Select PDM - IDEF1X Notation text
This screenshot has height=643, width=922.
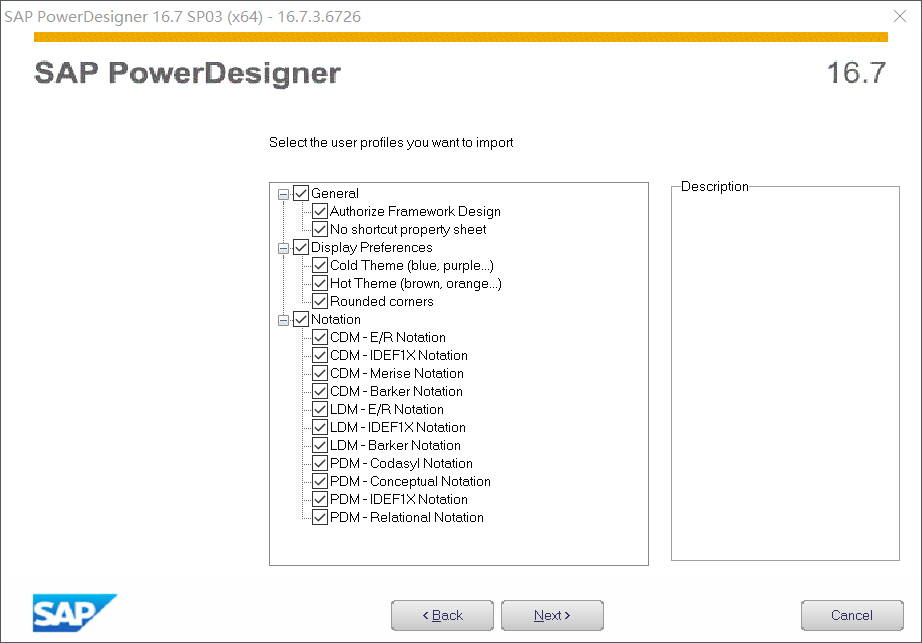coord(399,499)
